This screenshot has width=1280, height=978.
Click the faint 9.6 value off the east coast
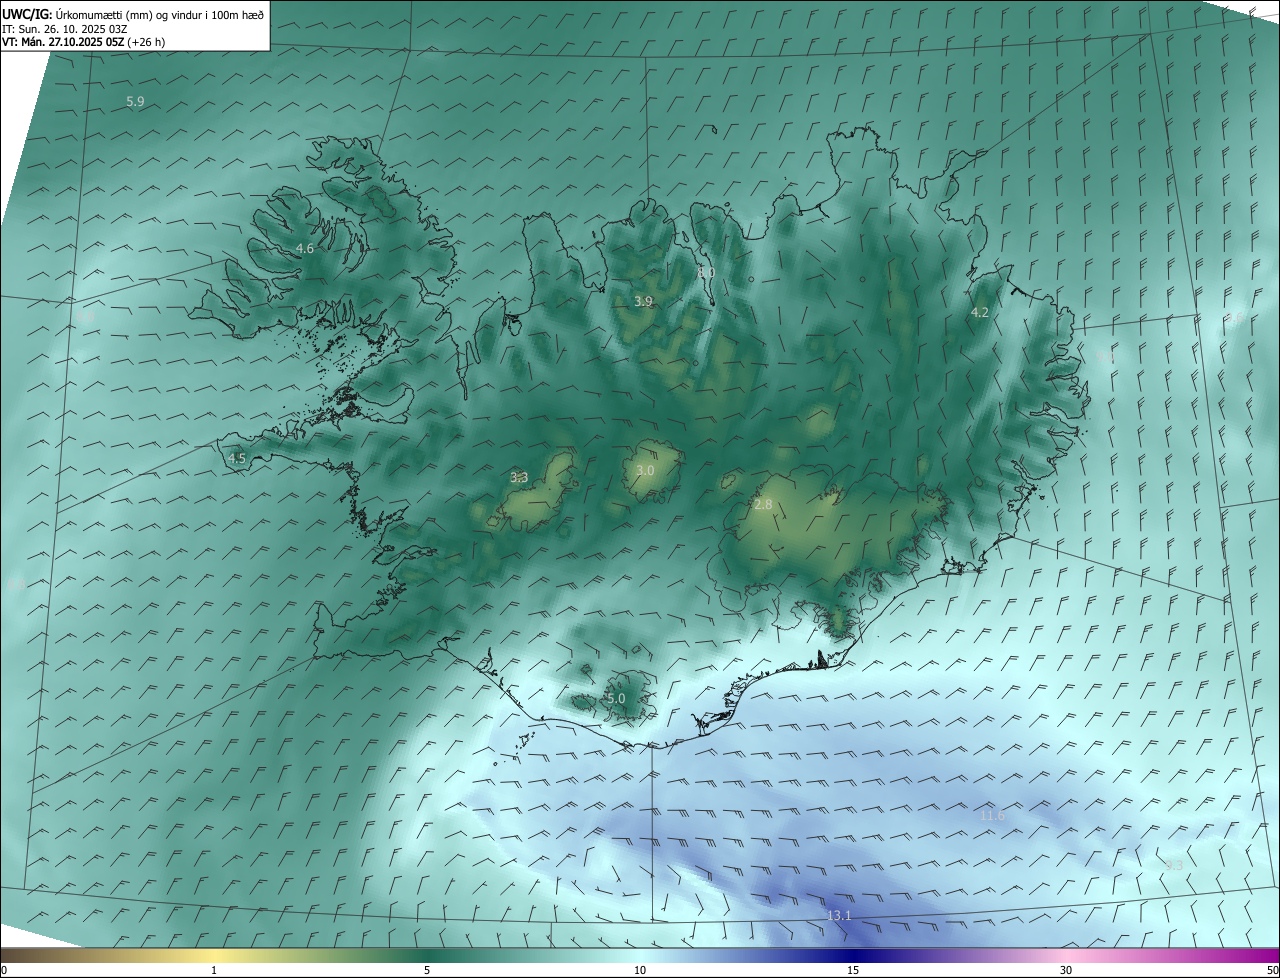click(x=1234, y=318)
